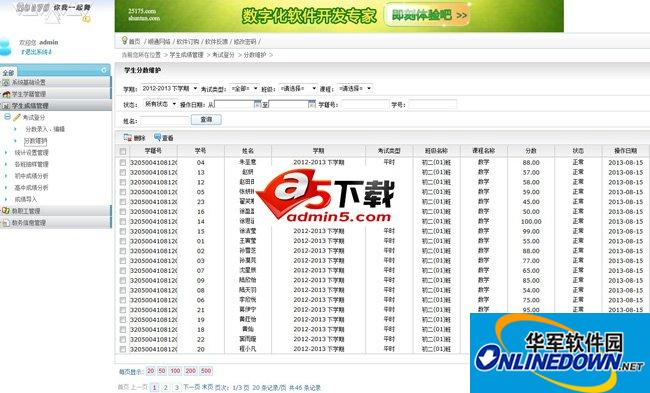
Task: Open the calendar picker for the end date
Action: [x=312, y=104]
